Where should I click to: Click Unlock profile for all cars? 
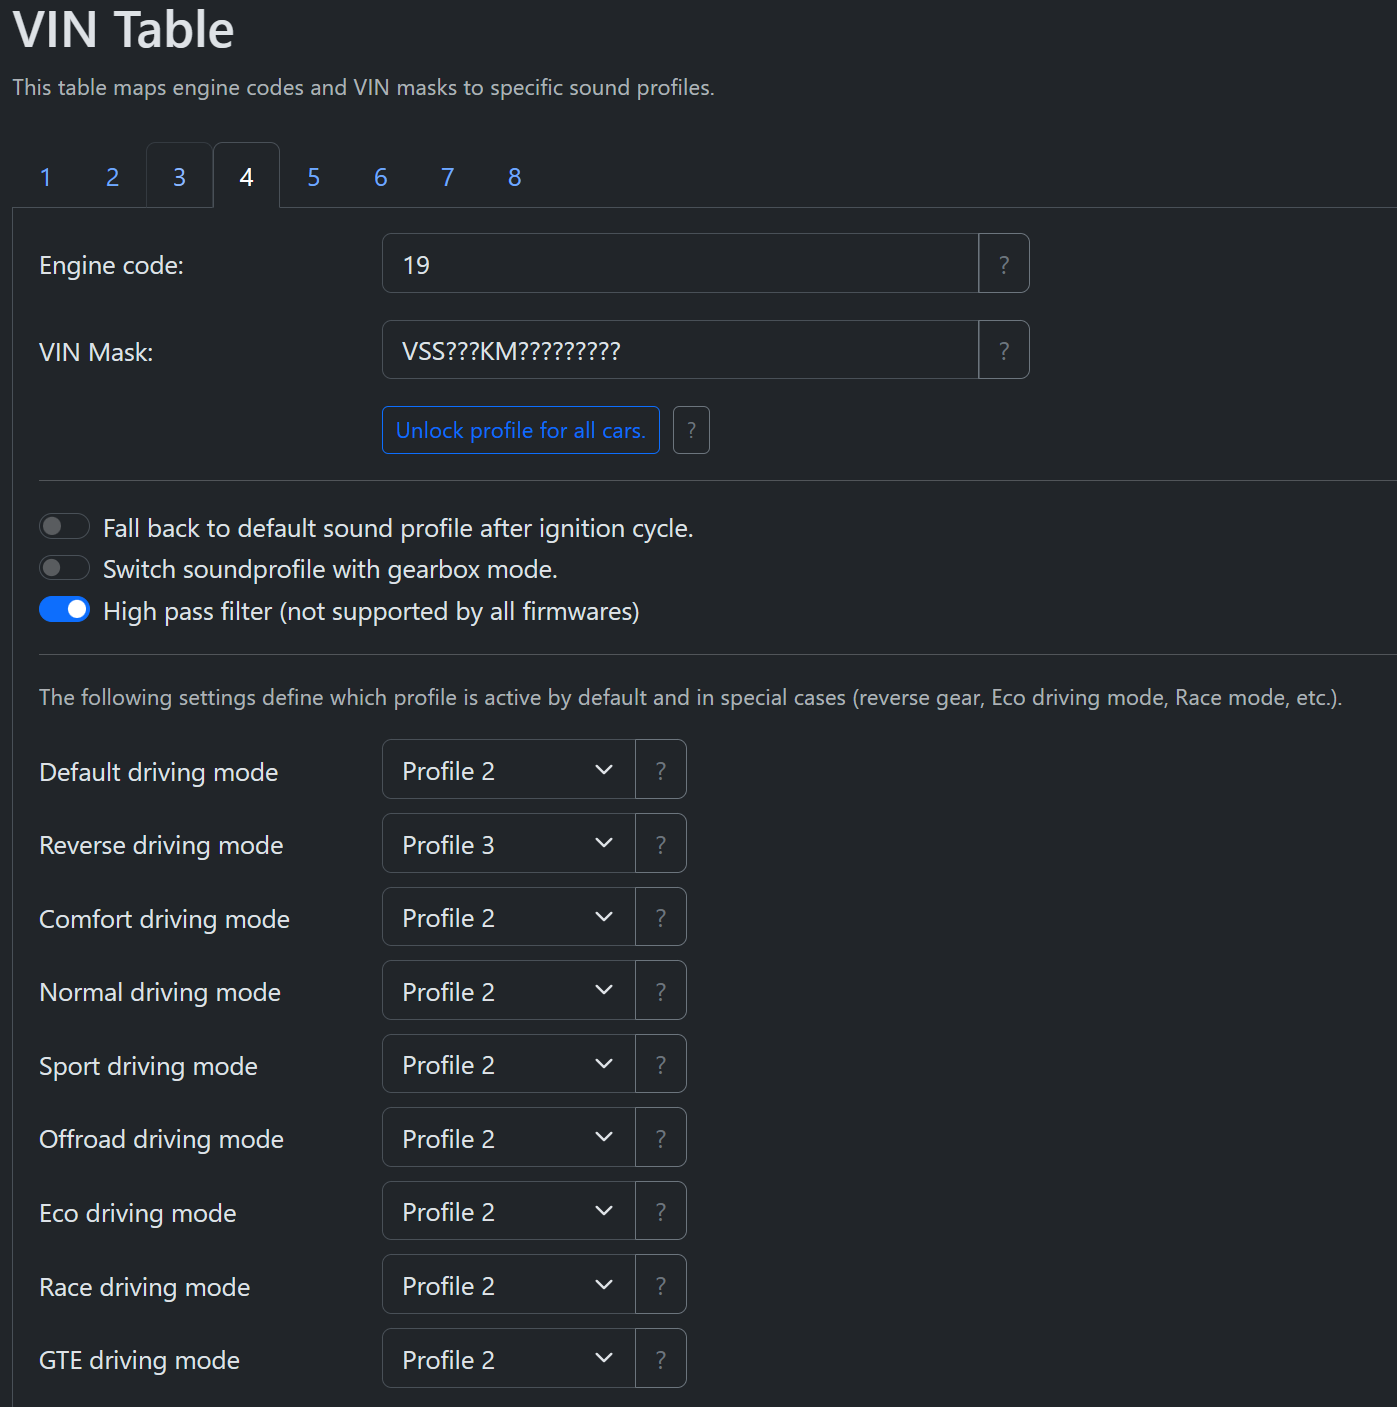tap(520, 430)
